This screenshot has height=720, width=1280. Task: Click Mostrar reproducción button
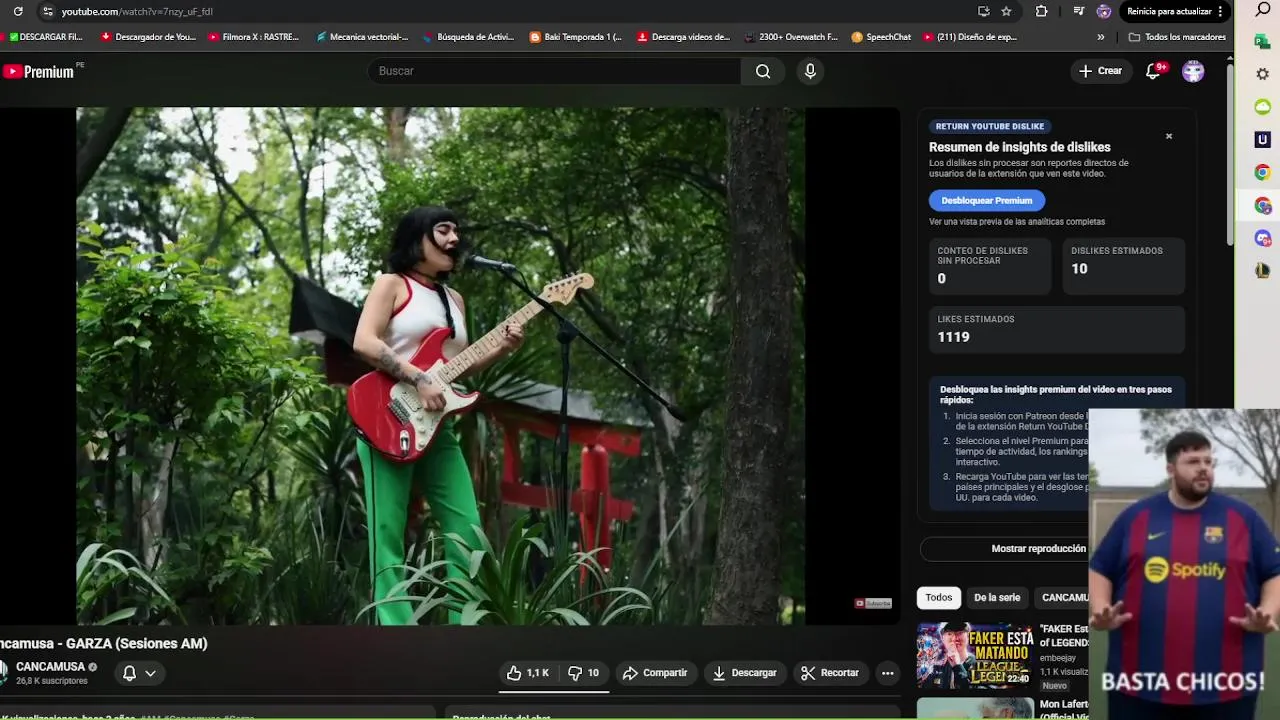pos(1038,548)
